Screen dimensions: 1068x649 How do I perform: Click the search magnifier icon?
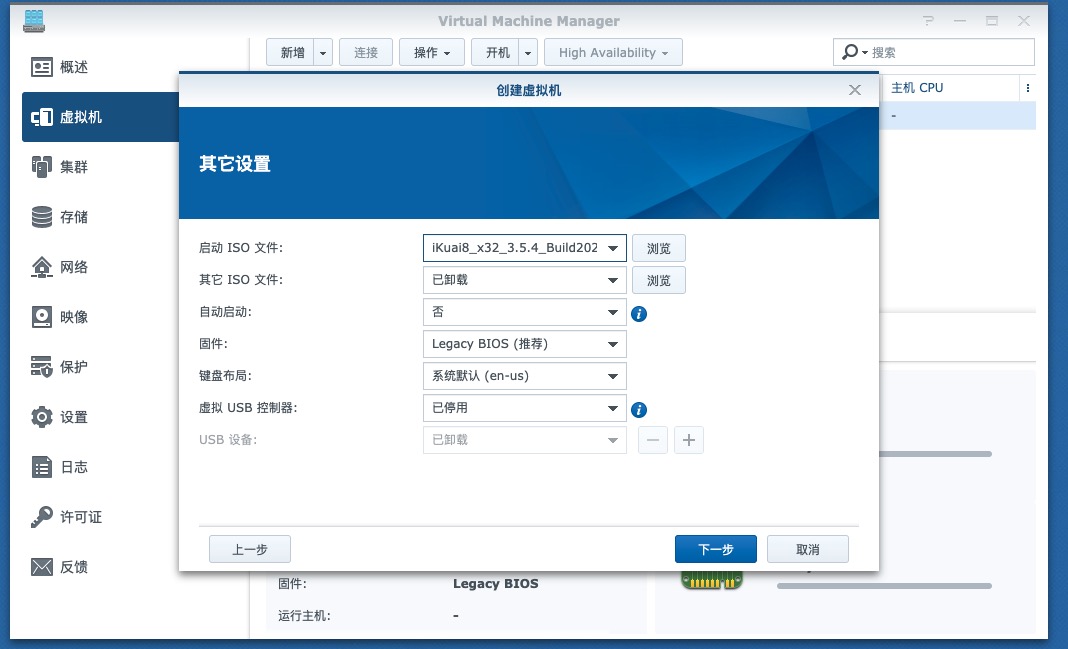[849, 52]
